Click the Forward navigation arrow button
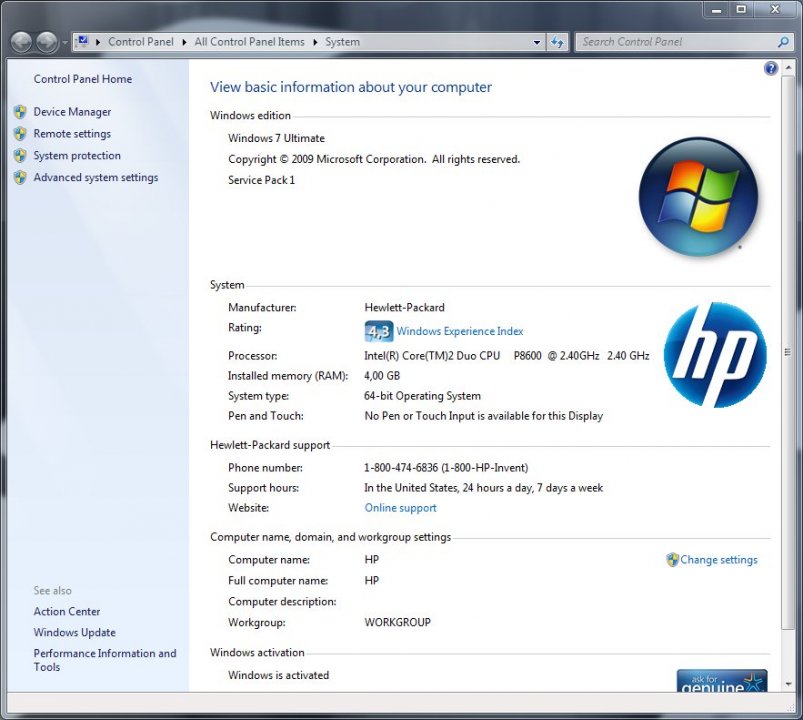 [x=47, y=42]
